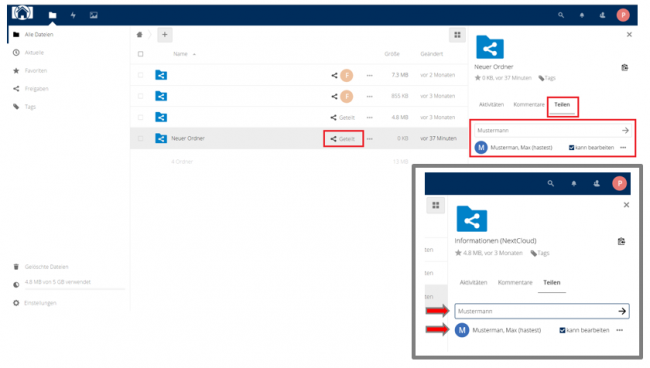Sort files by Name column header
The width and height of the screenshot is (650, 368).
pyautogui.click(x=180, y=54)
